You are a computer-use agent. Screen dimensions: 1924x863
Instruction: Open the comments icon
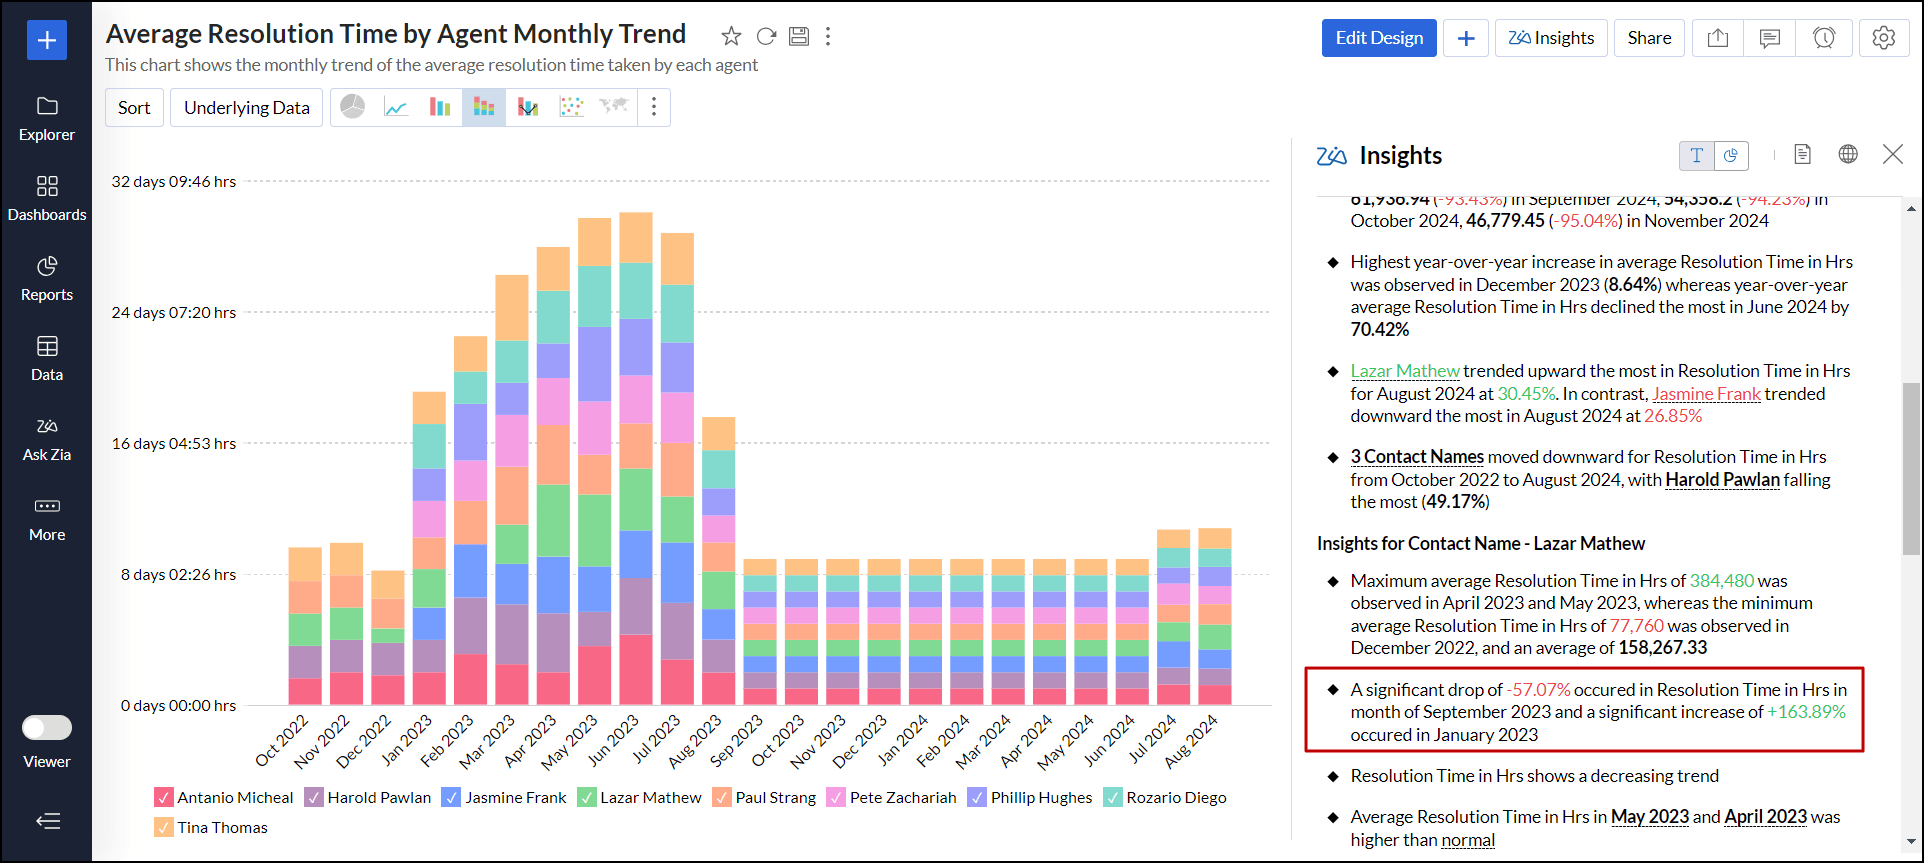point(1770,38)
